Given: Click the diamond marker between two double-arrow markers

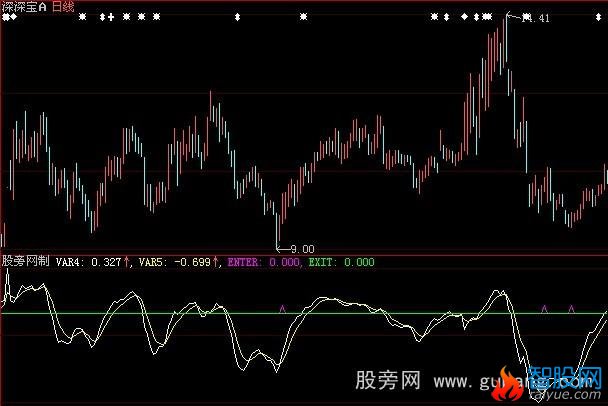Looking at the screenshot, I should click(x=464, y=17).
